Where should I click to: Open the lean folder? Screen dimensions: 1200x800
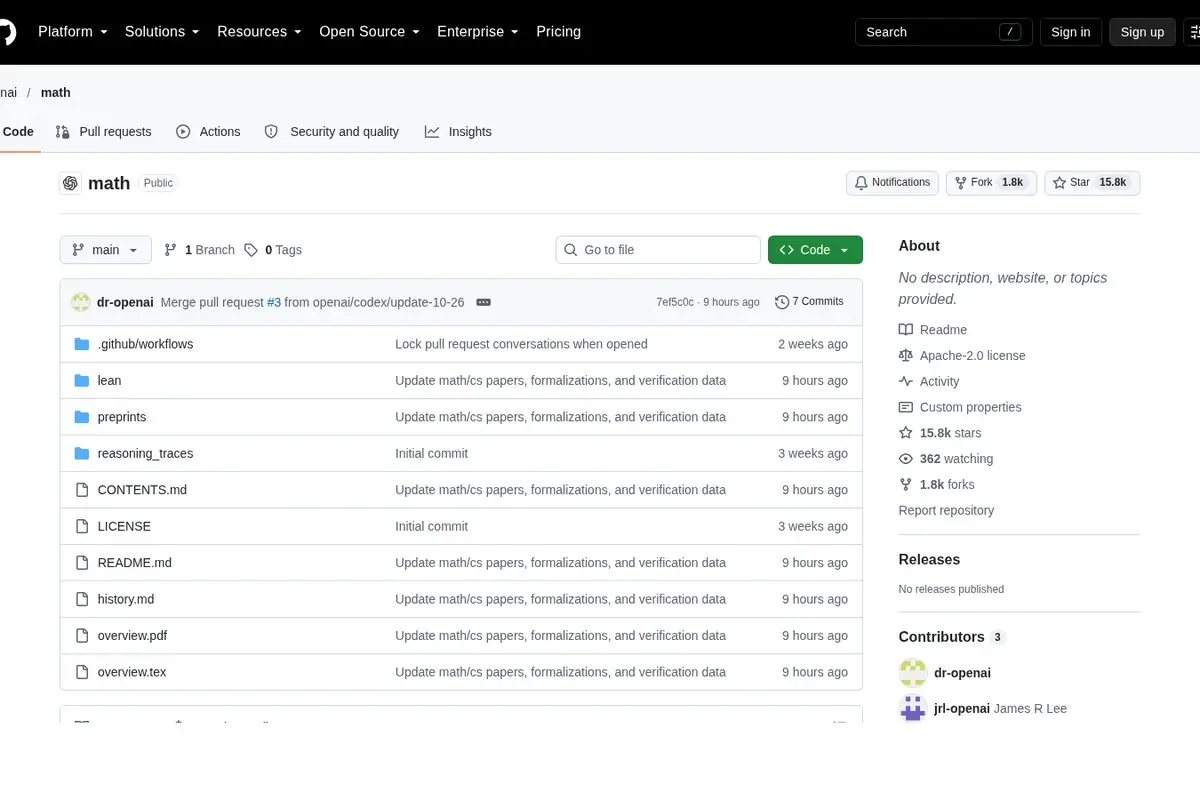pos(109,381)
